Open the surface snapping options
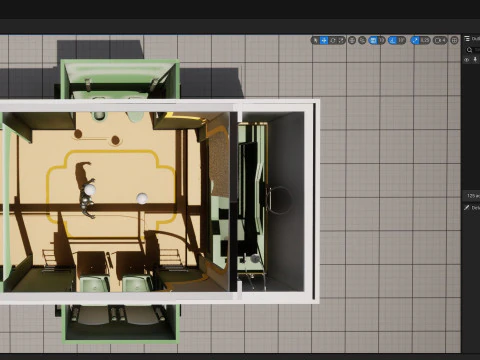Screen dimensions: 480x360 point(362,40)
